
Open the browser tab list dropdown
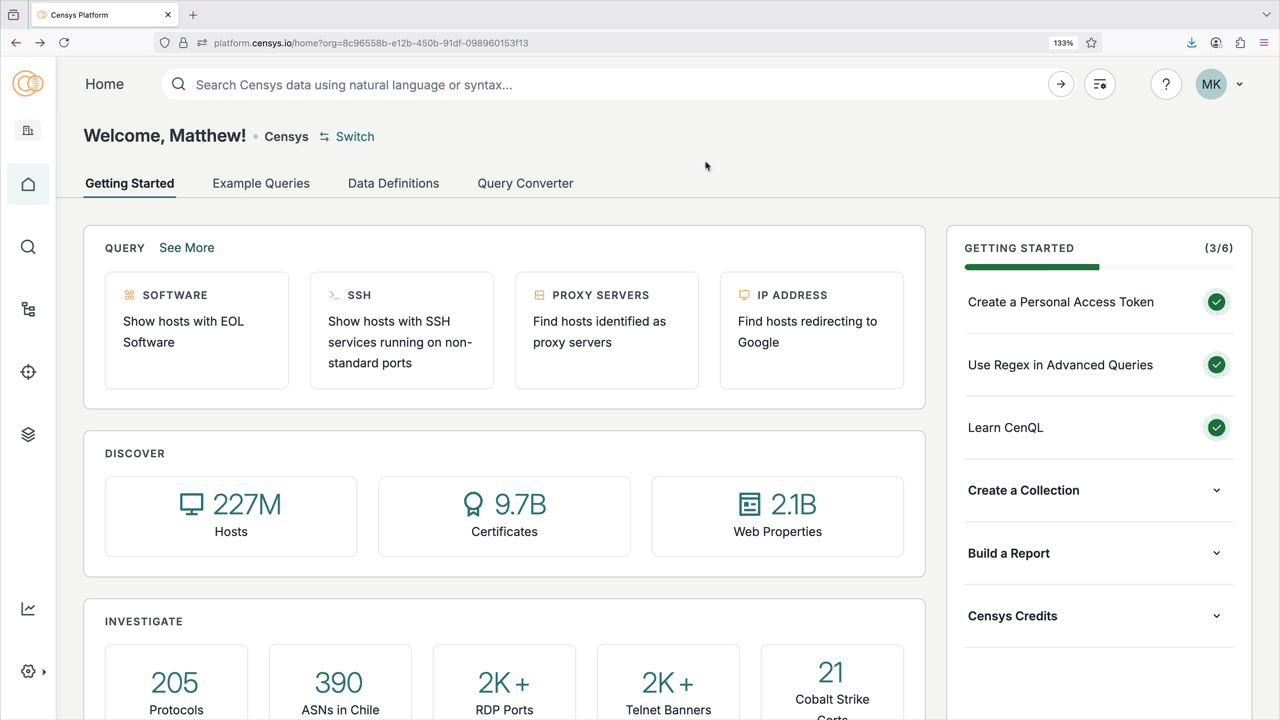click(1267, 15)
